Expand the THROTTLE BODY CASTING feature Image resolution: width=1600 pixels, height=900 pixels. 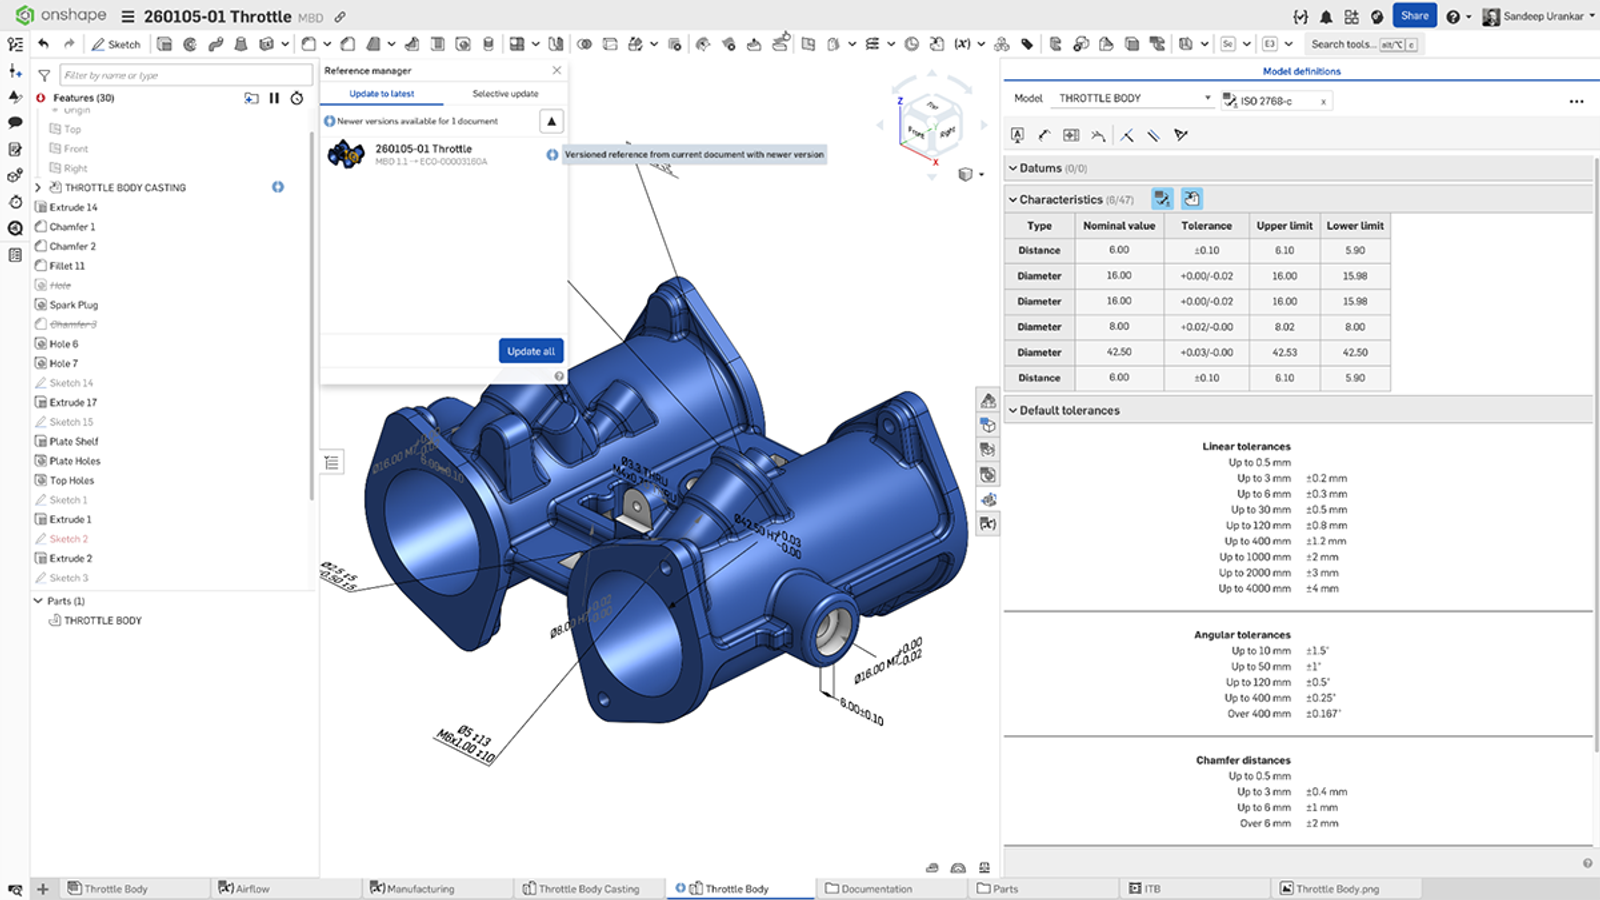coord(38,187)
